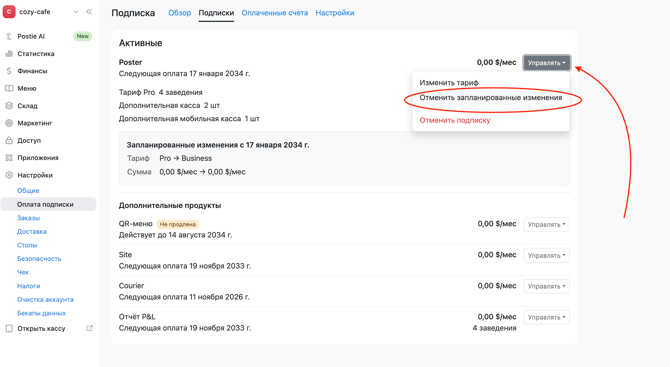Open Управлять dropdown for Courier
This screenshot has height=367, width=670.
(x=547, y=286)
